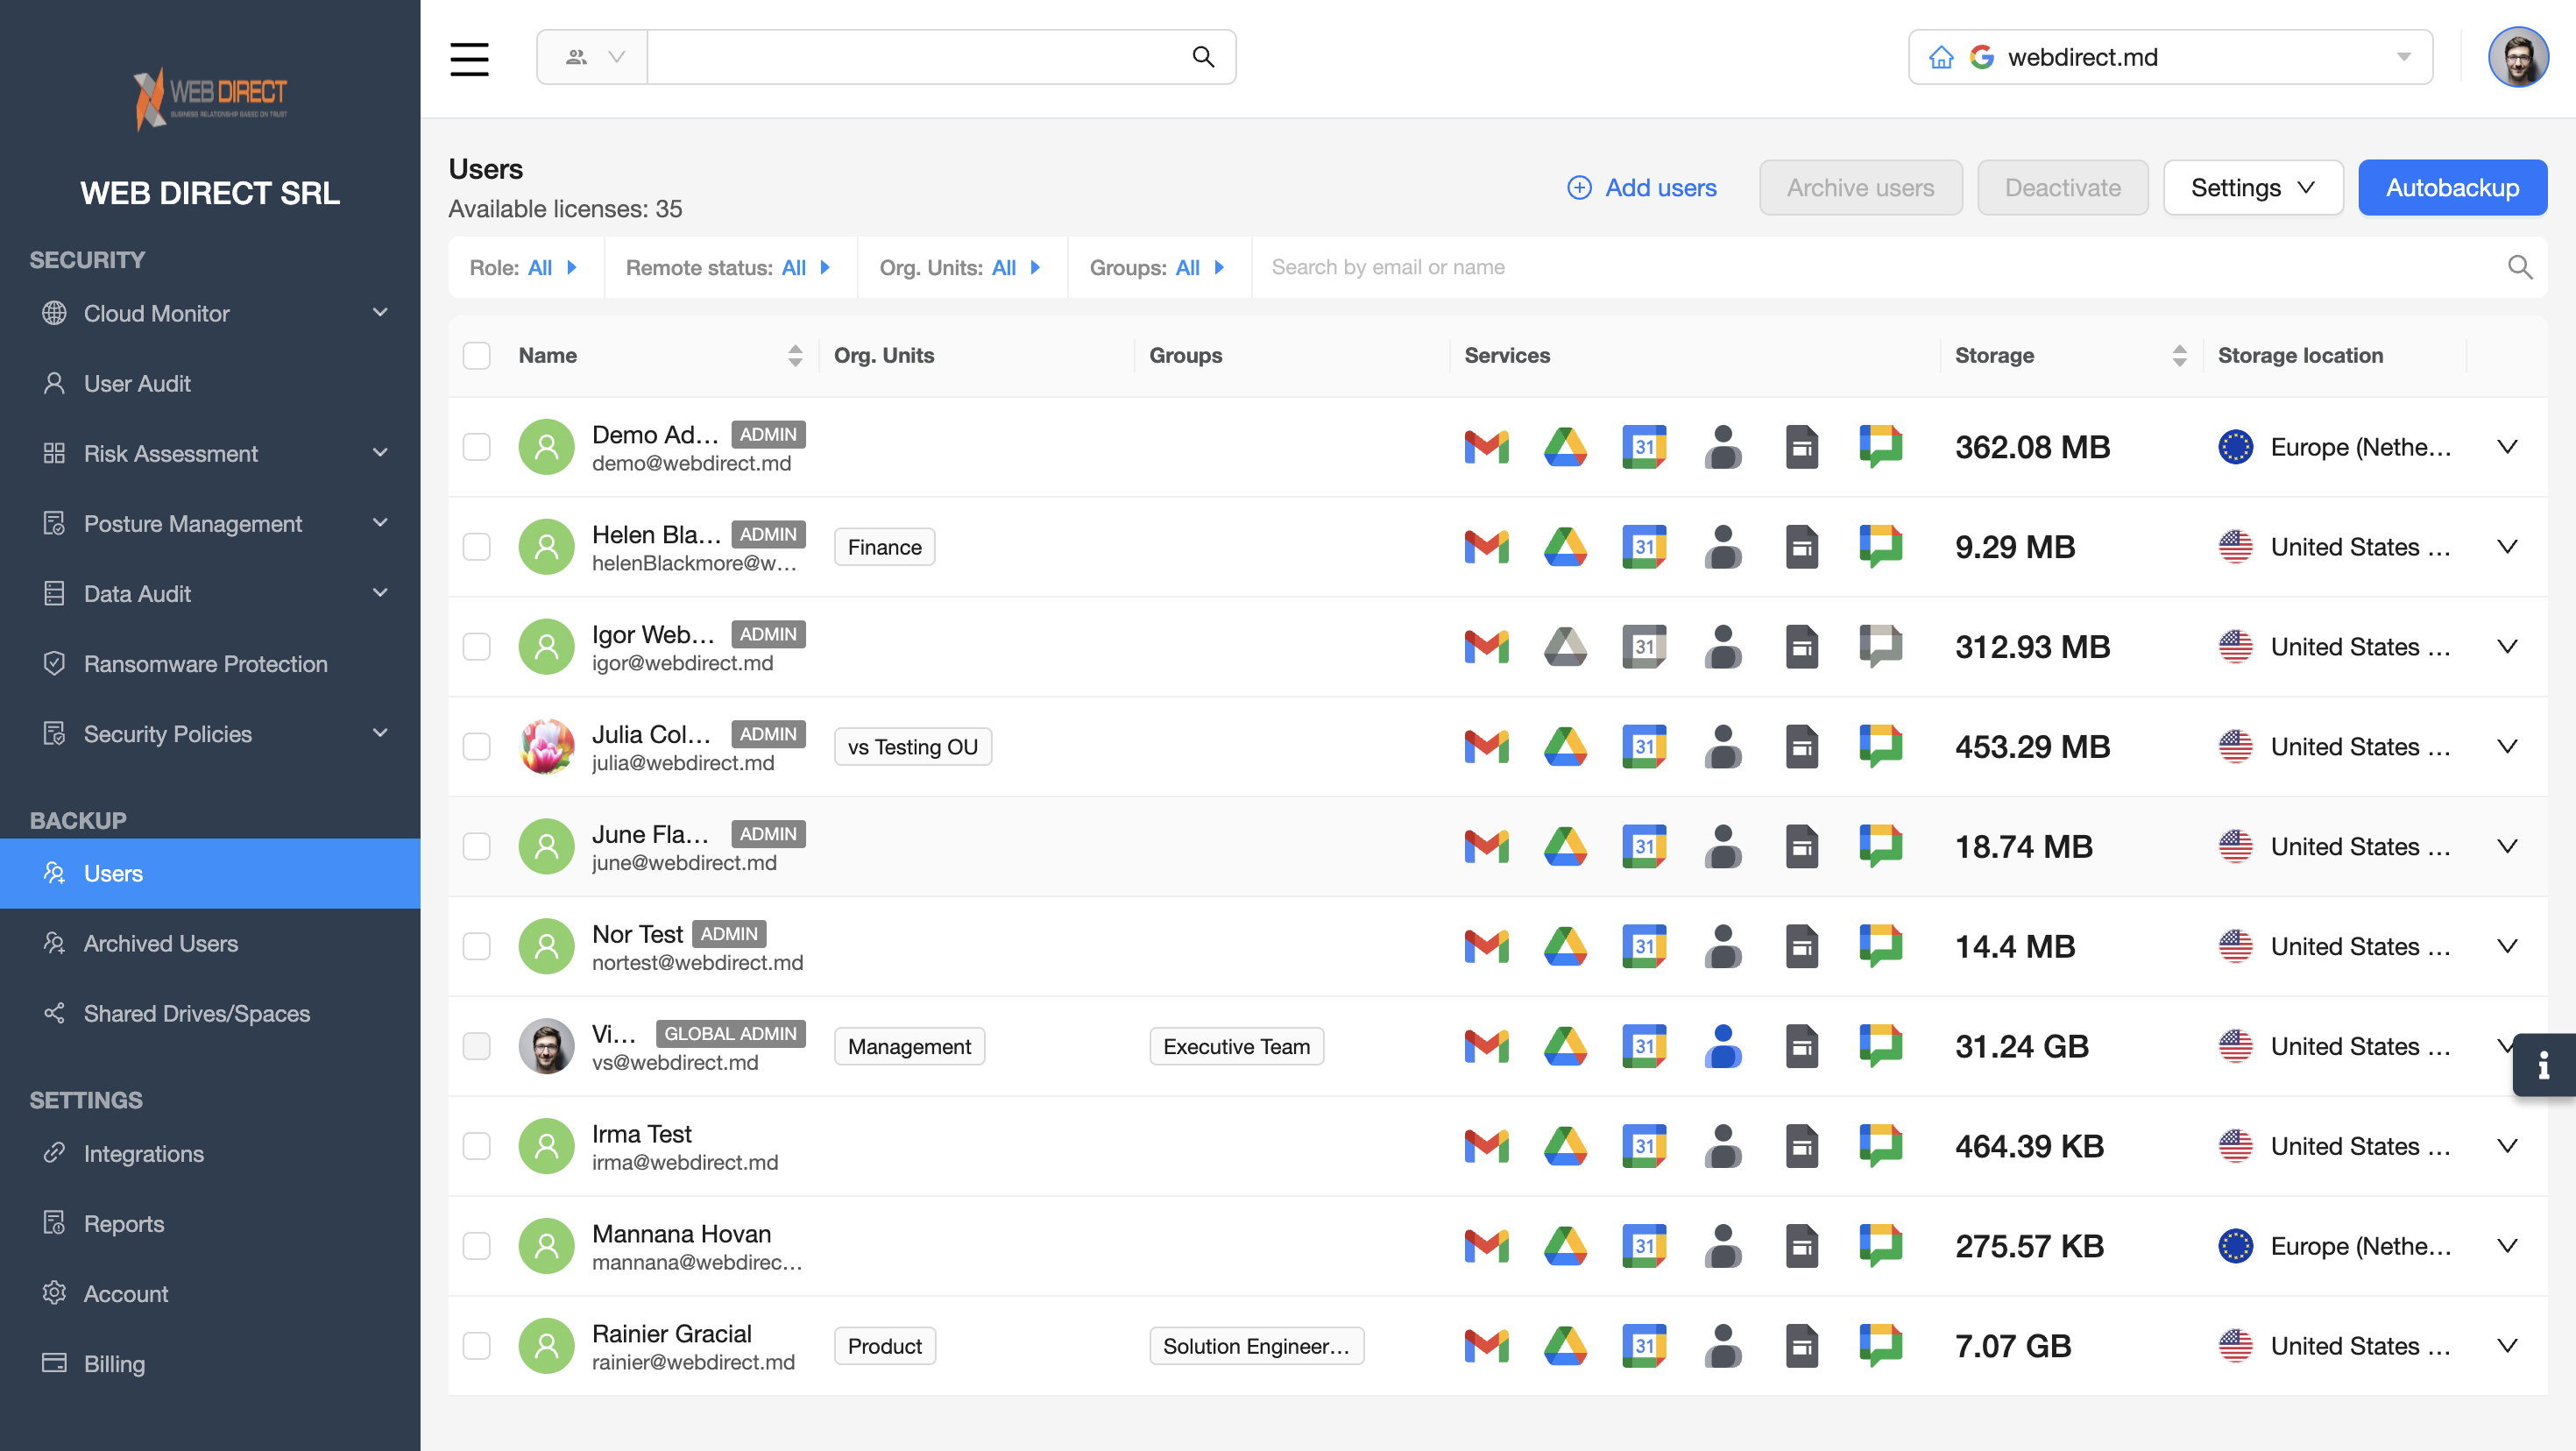This screenshot has height=1451, width=2576.
Task: Check the box for Igor's row
Action: click(x=477, y=647)
